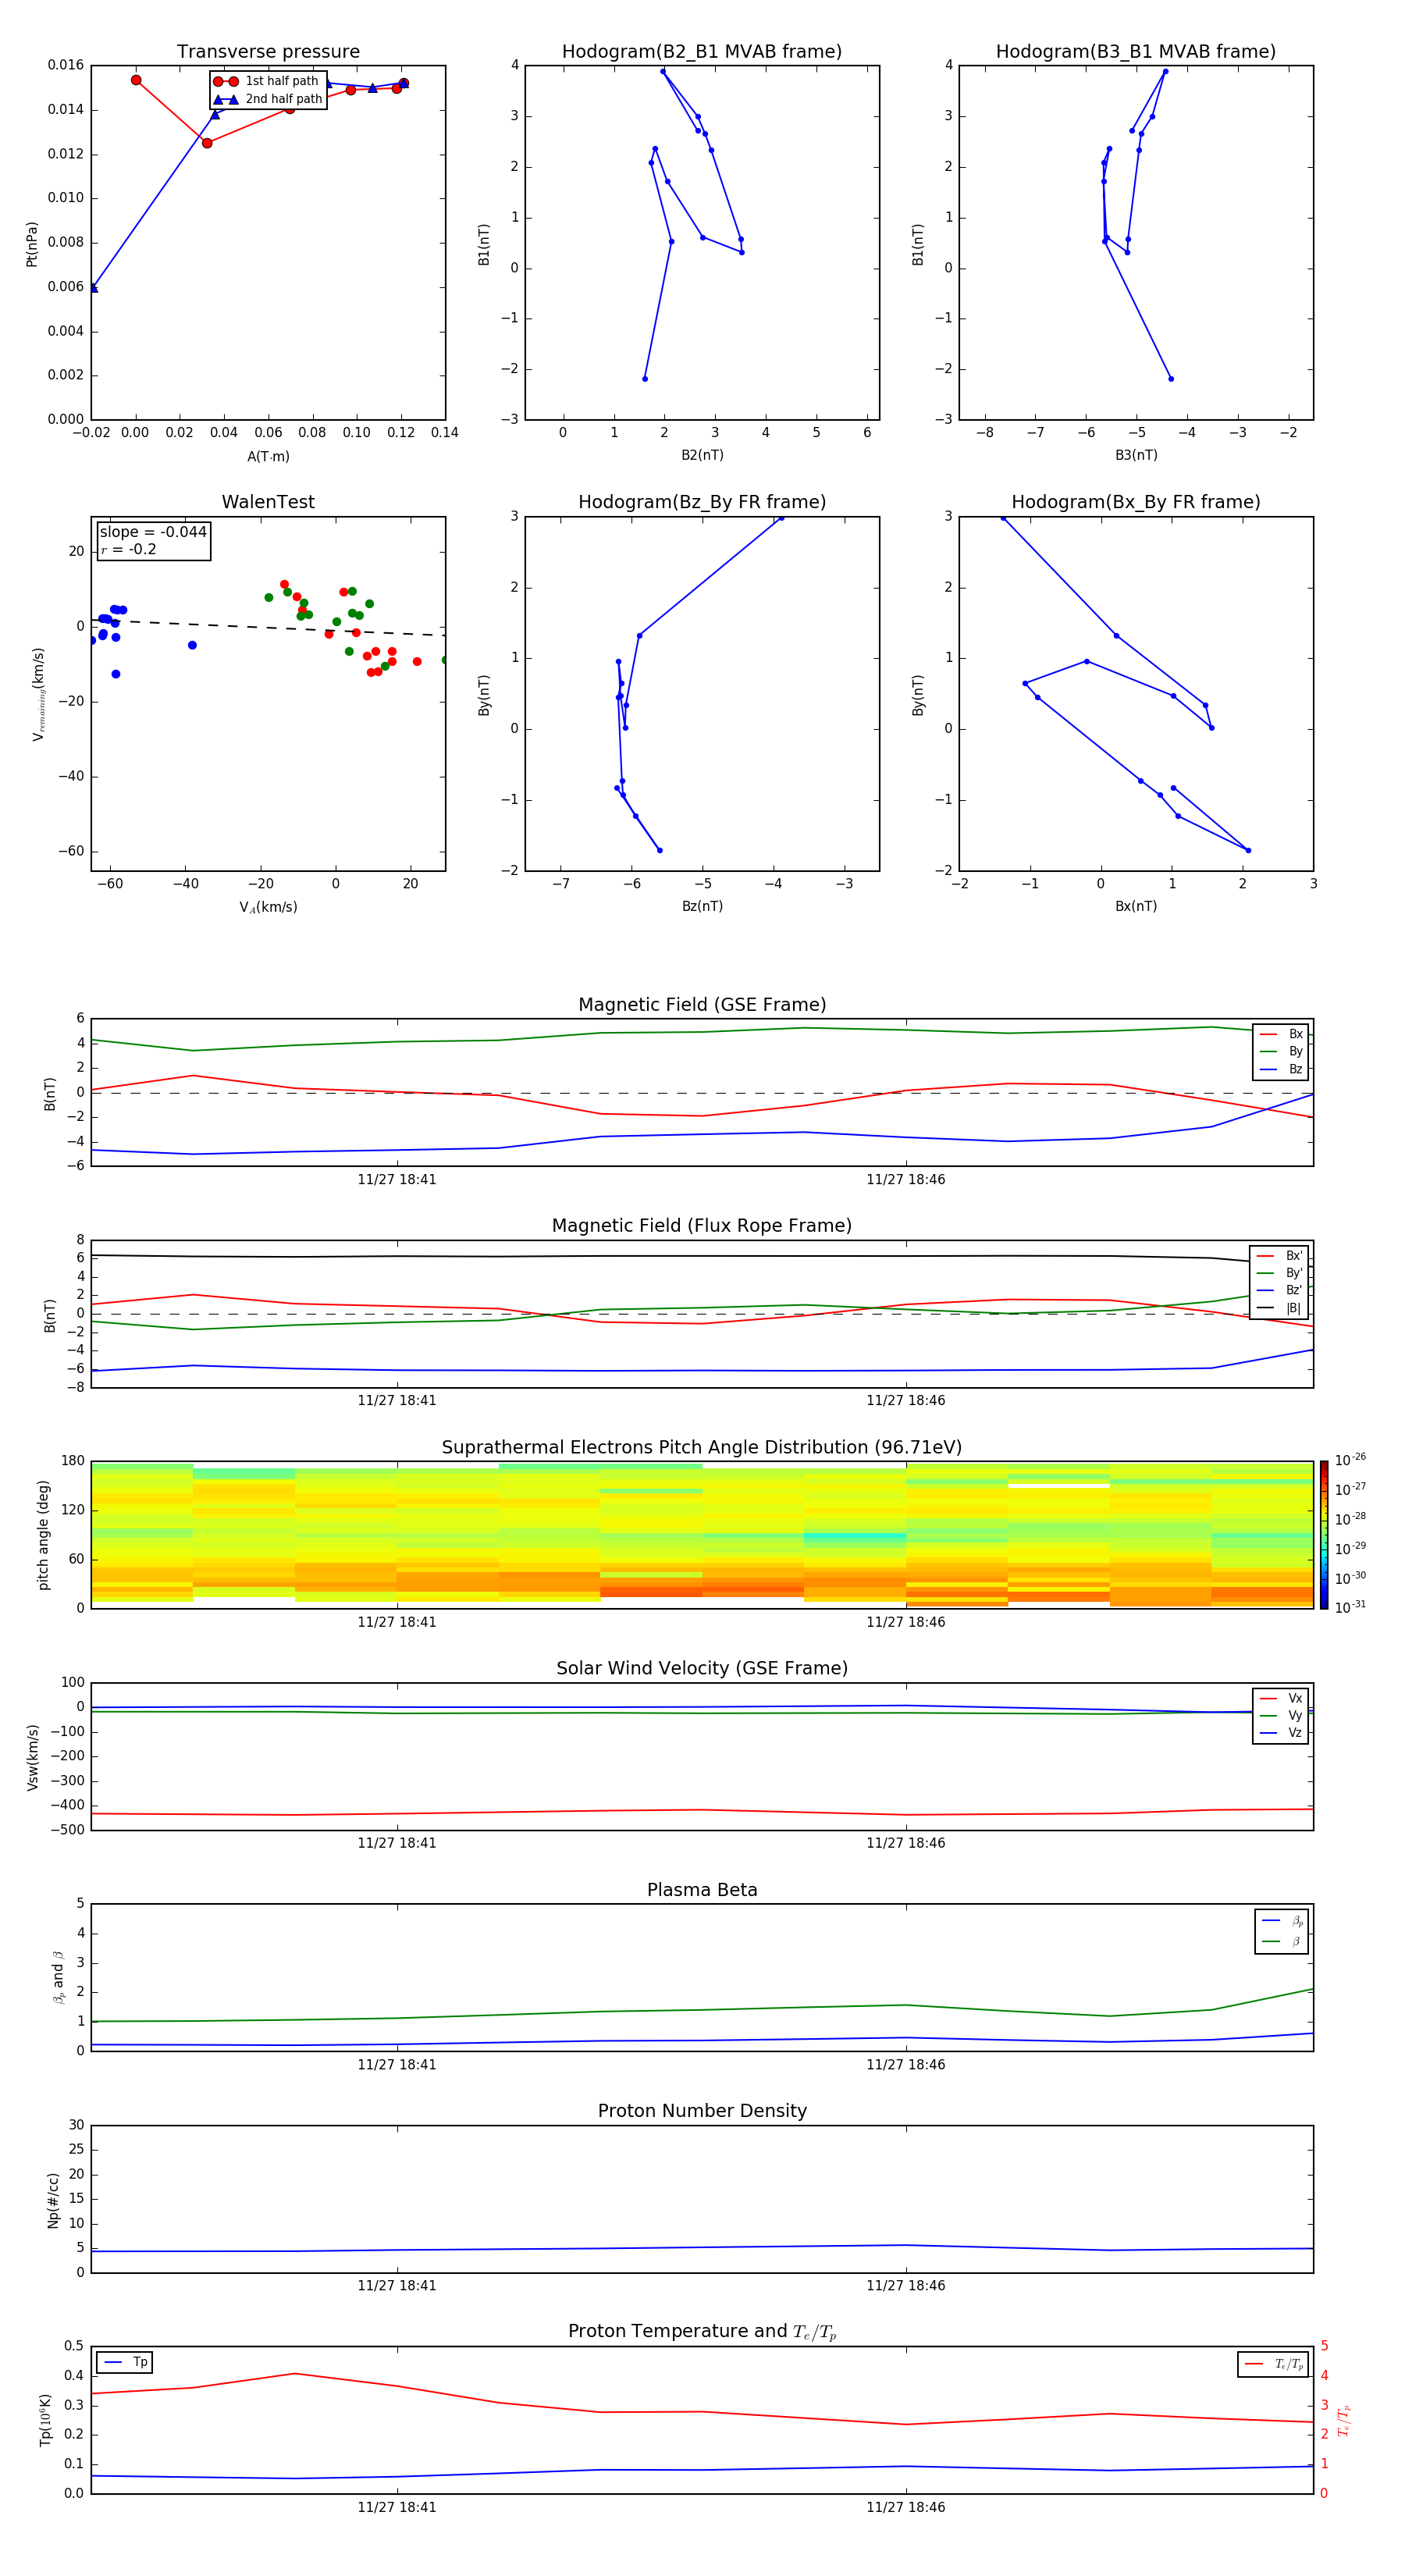Click the 'Transverse pressure' plot title

(268, 51)
